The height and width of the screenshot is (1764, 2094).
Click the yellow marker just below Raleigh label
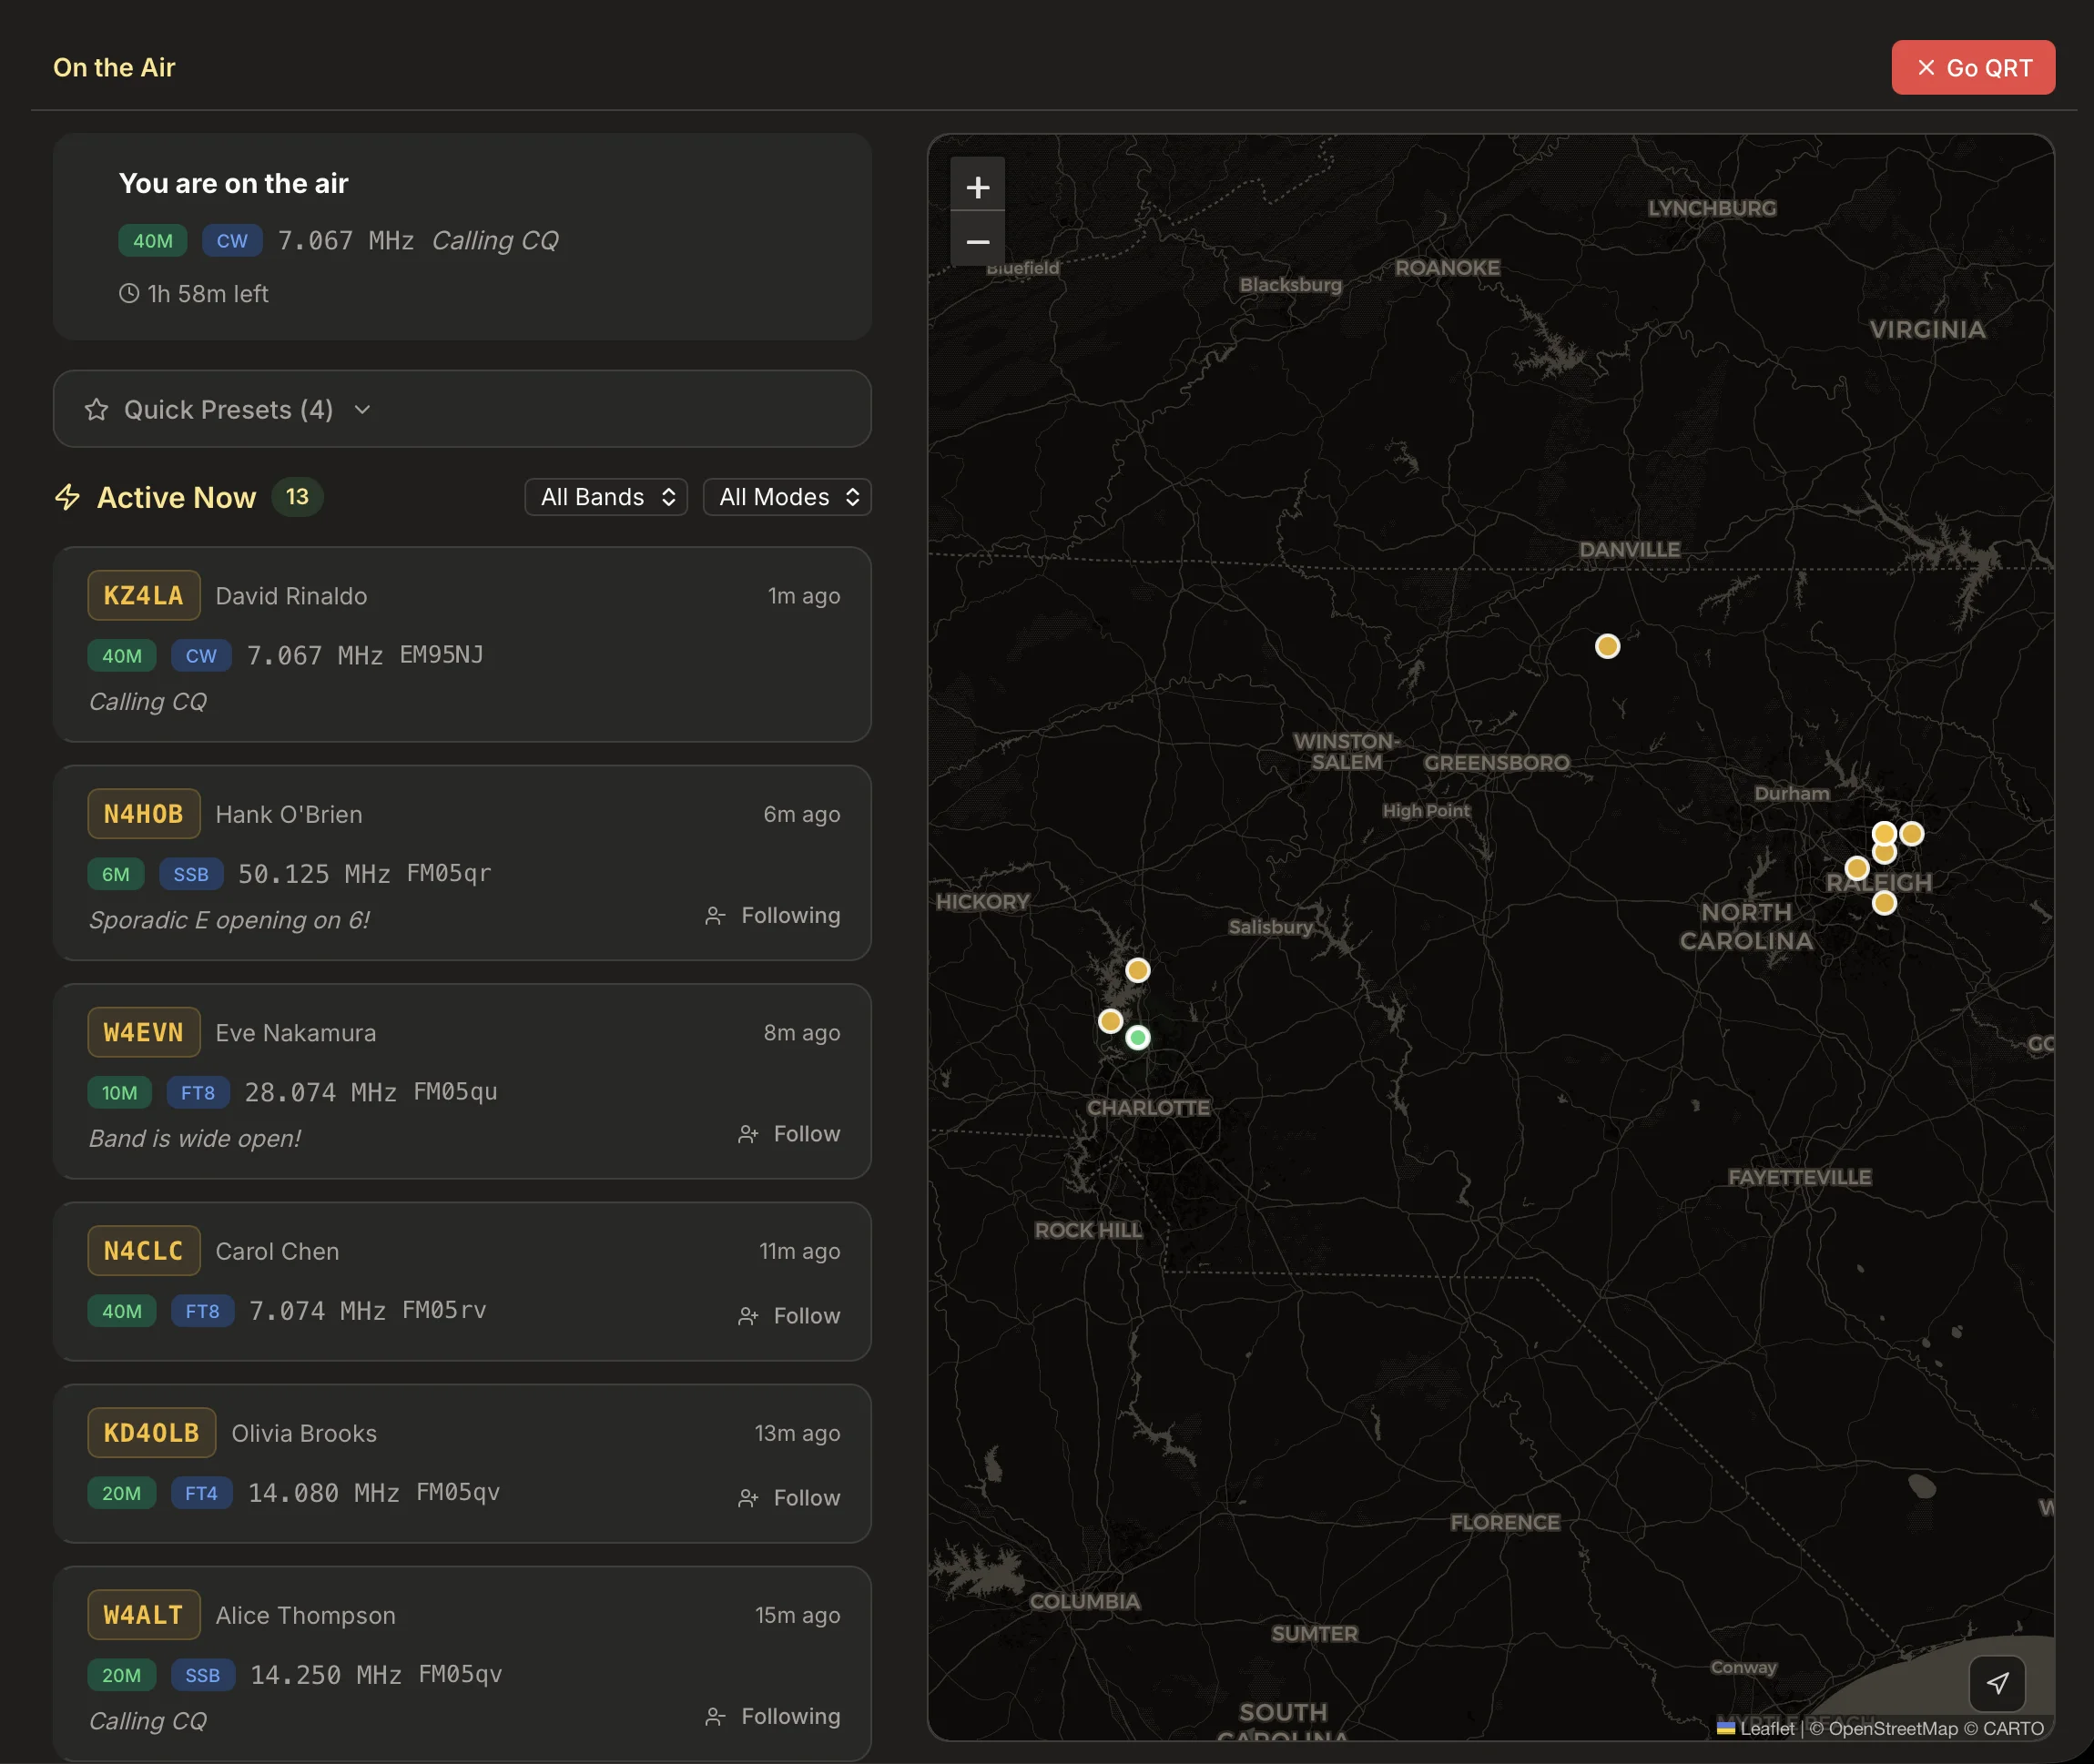click(1884, 903)
